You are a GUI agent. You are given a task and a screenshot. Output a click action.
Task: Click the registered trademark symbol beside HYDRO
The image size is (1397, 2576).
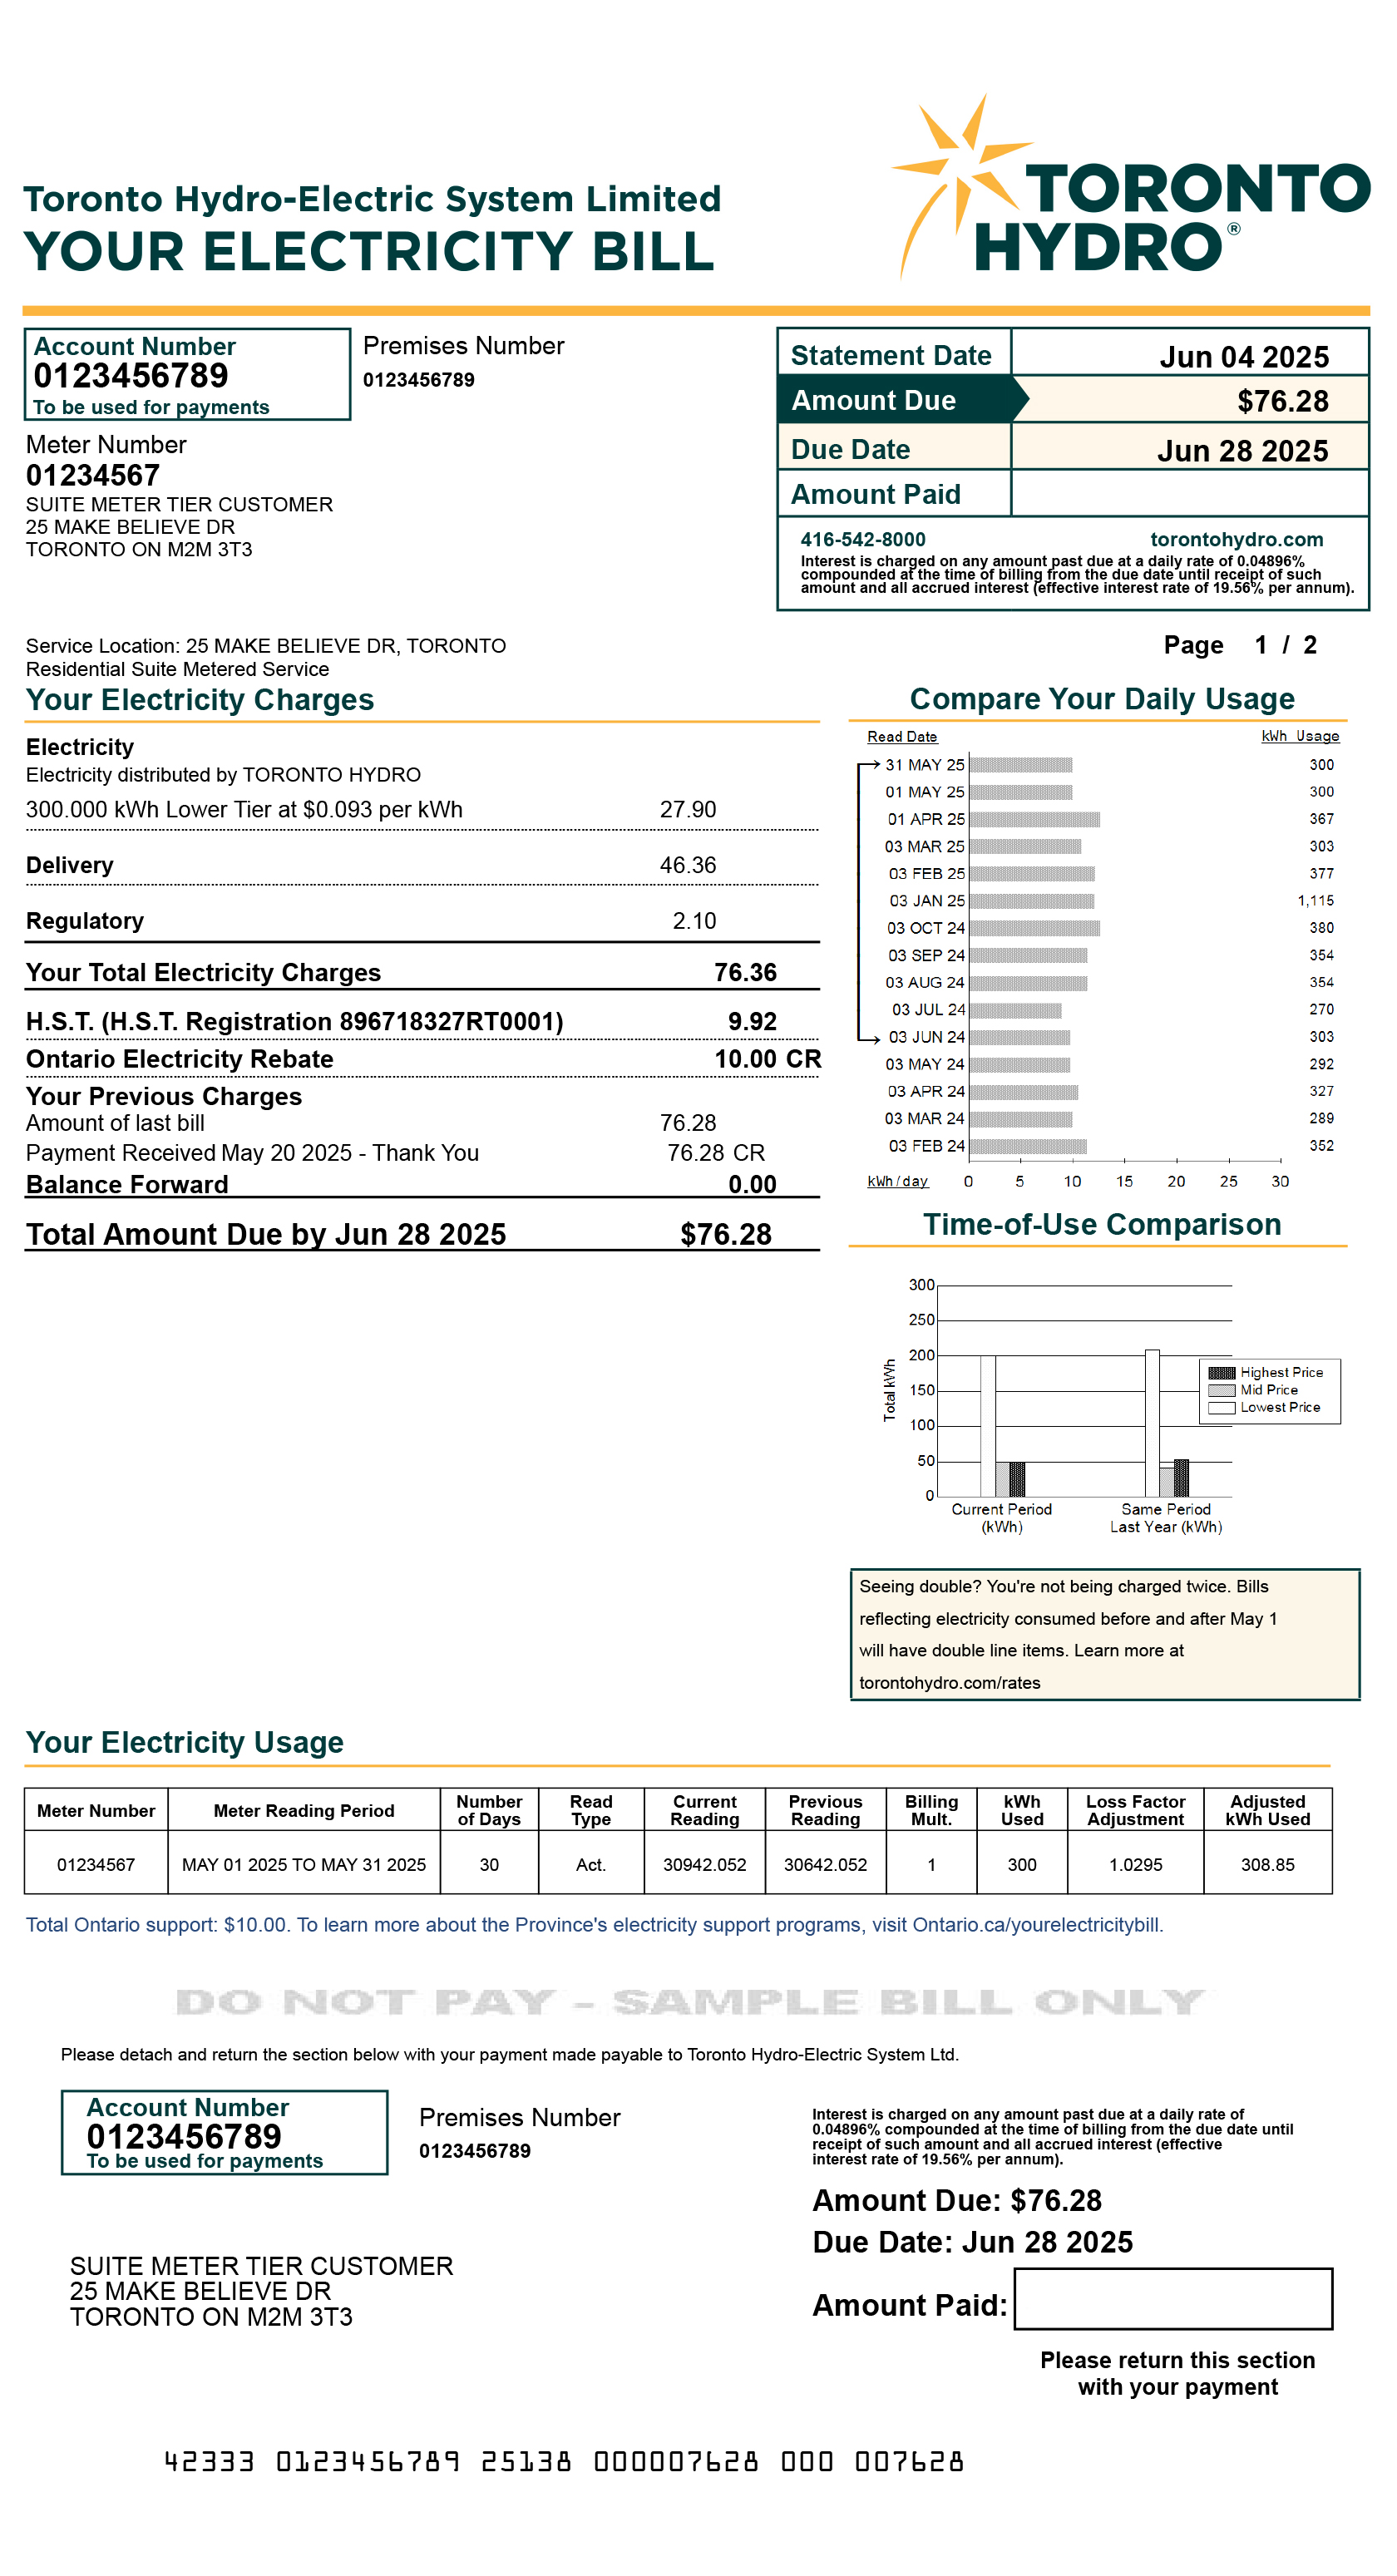coord(1234,229)
